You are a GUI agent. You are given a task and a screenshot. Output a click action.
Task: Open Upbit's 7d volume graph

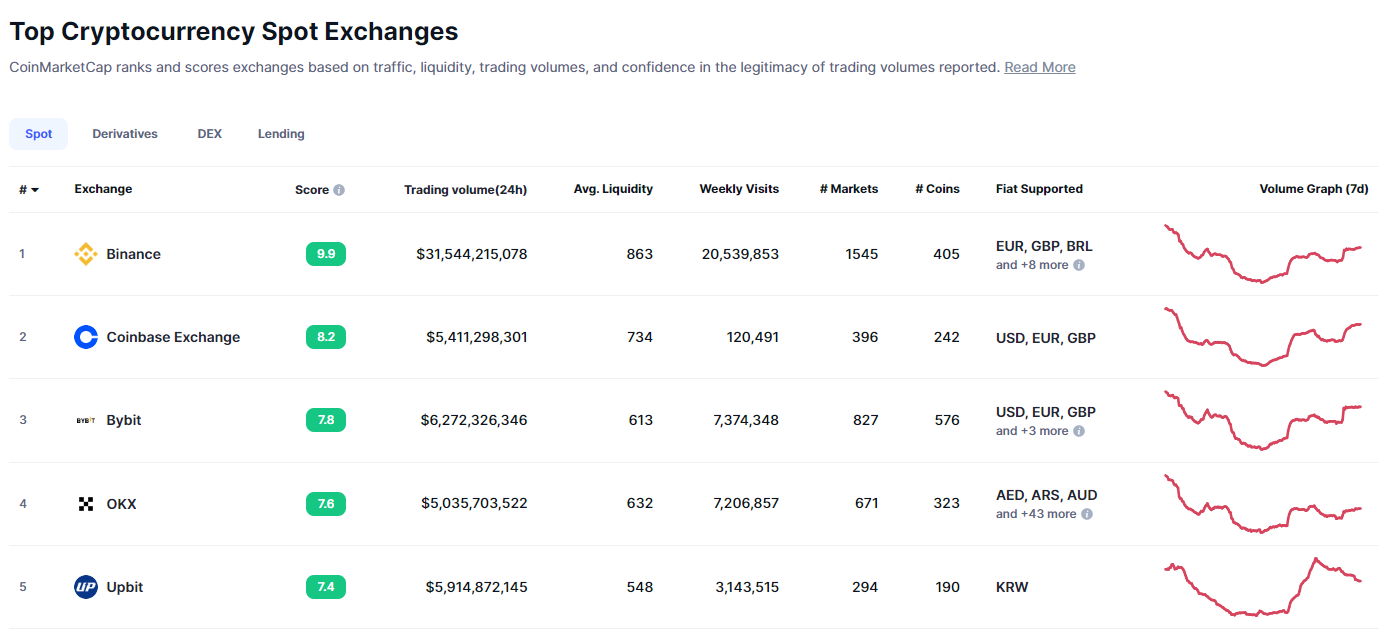[1263, 587]
